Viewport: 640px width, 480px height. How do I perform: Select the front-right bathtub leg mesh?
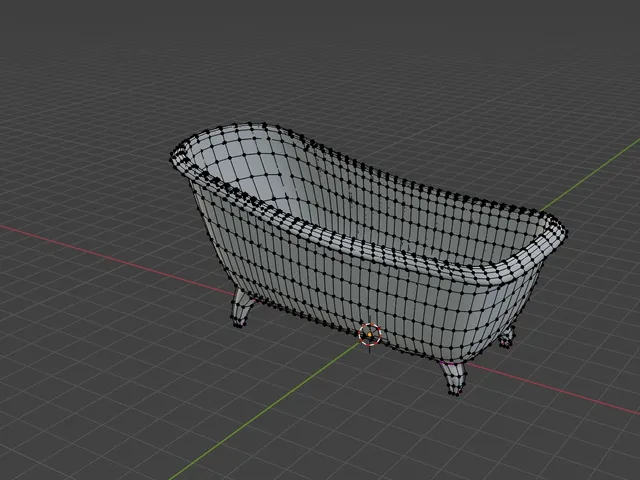(x=453, y=378)
